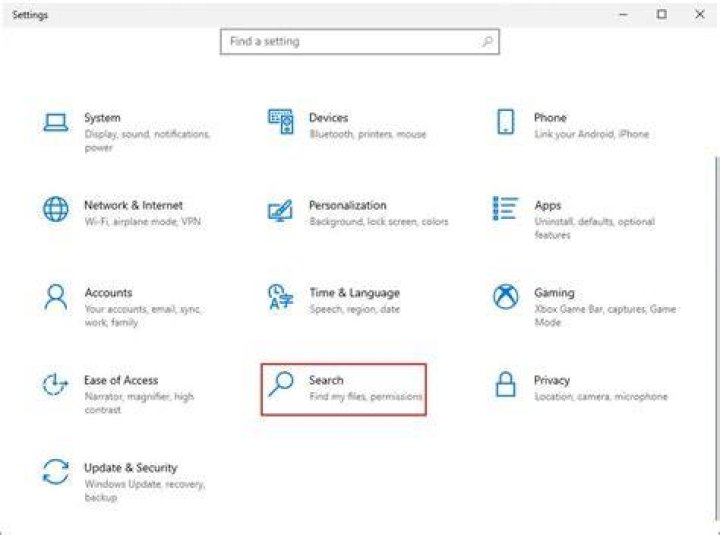Open System settings title

click(x=102, y=118)
